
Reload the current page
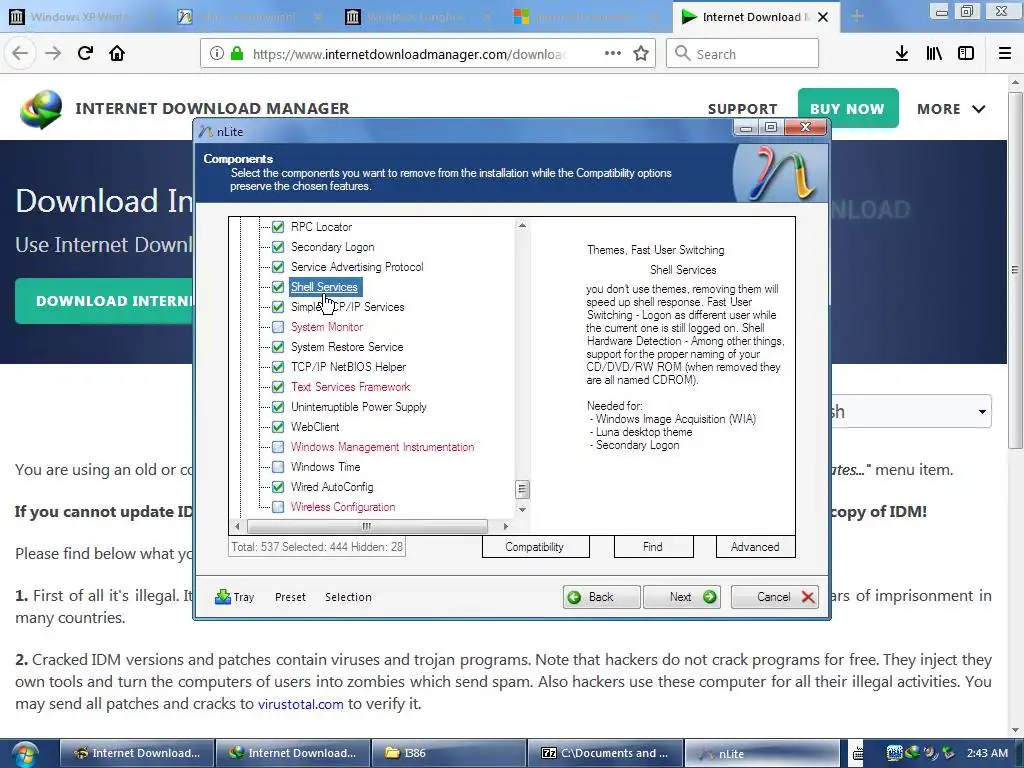point(85,54)
